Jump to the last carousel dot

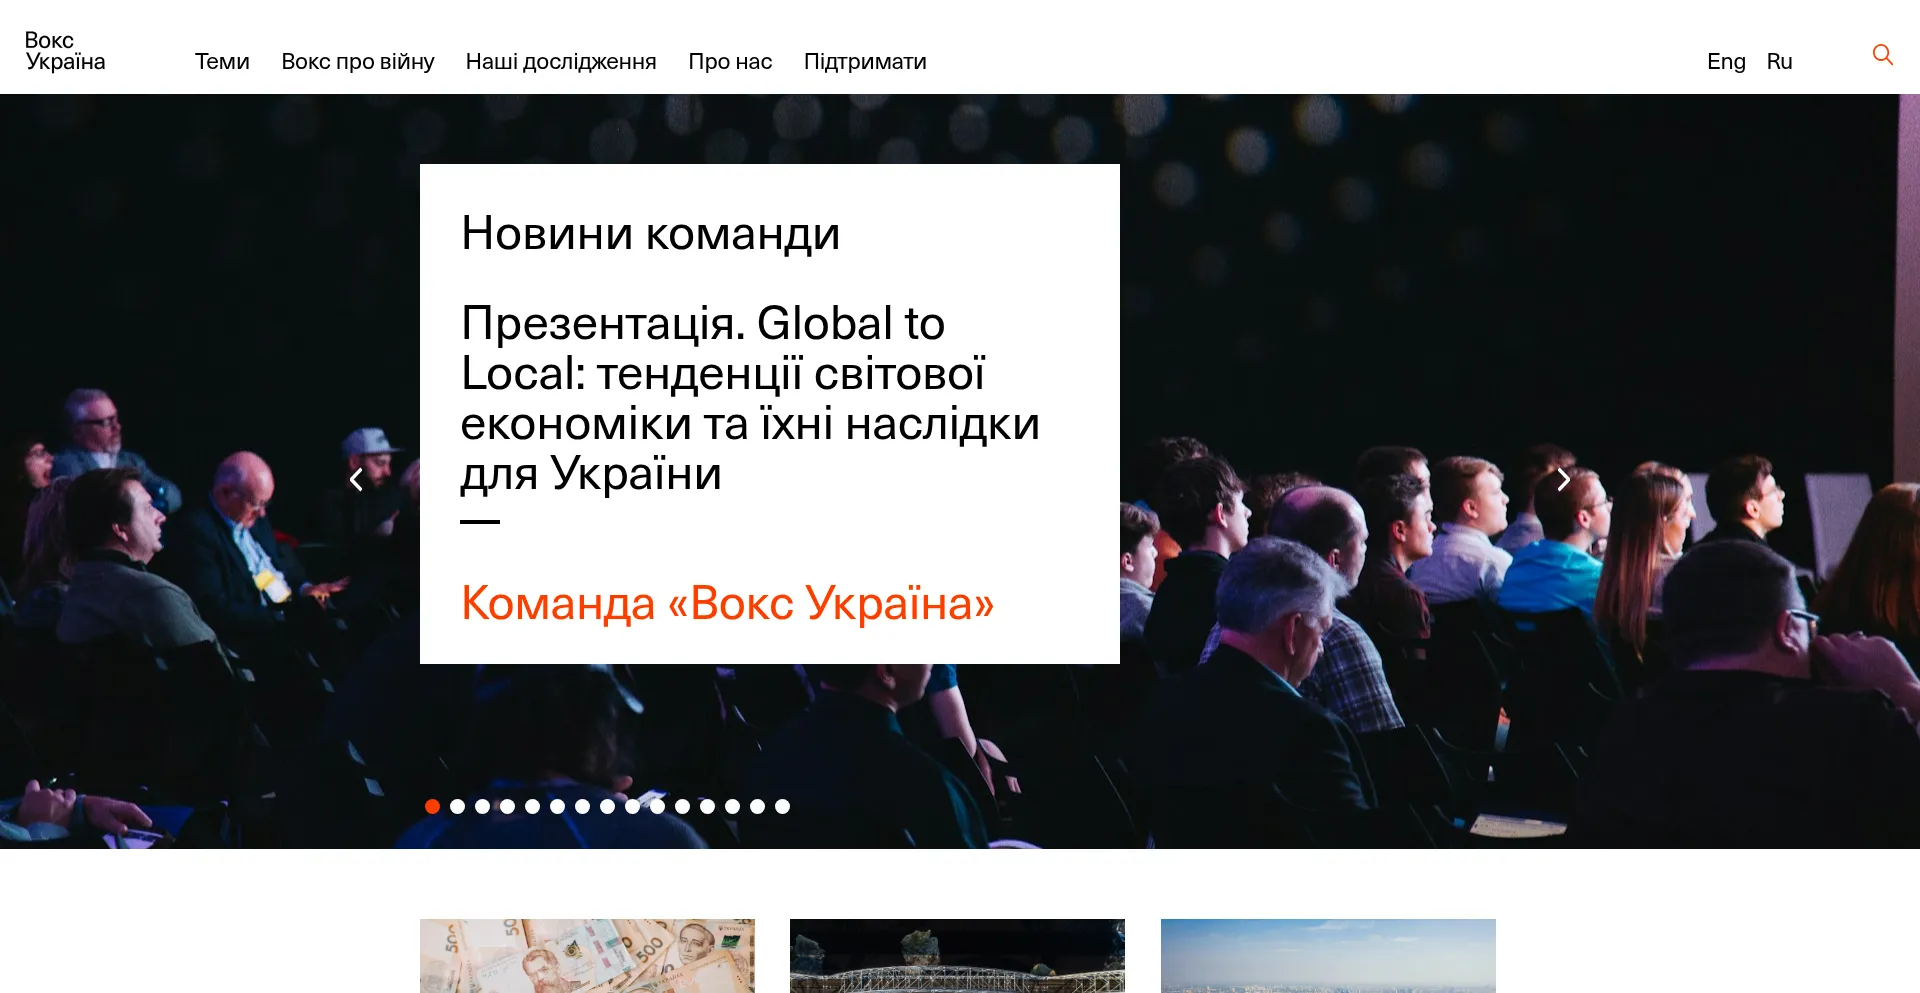pos(782,806)
